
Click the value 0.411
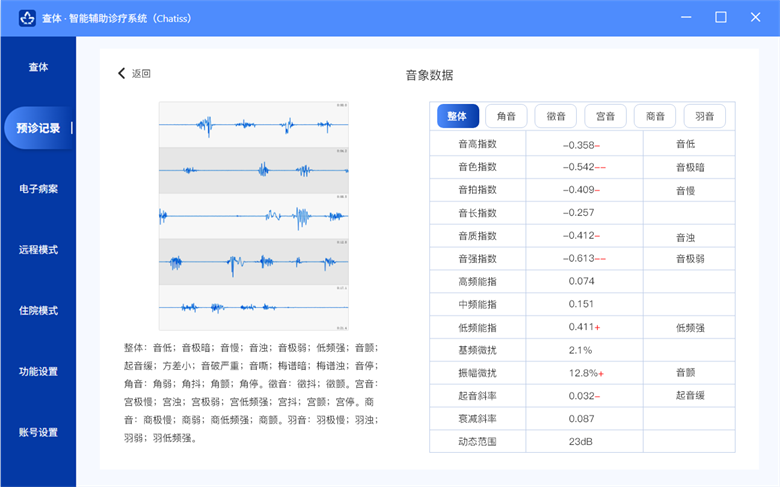click(x=581, y=327)
